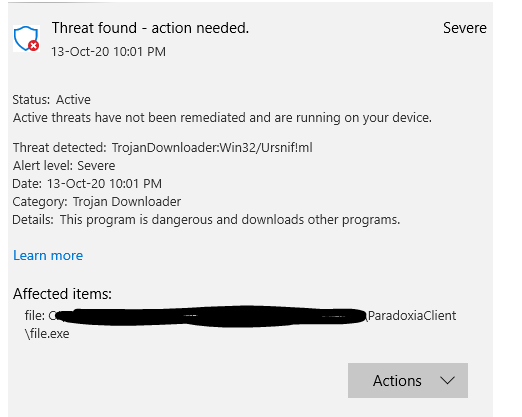Select the Severe label at top right
Screen dimensions: 522x417
[465, 28]
